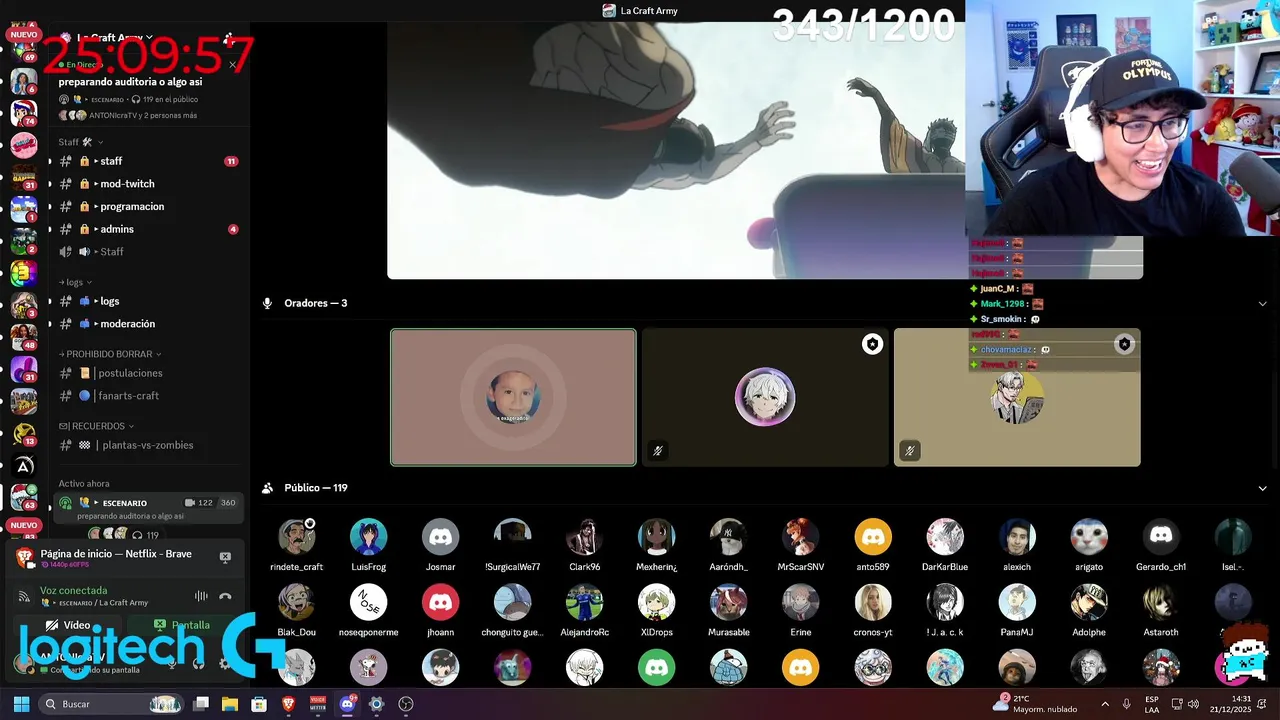Open the admins channel
1280x720 pixels.
(147, 229)
